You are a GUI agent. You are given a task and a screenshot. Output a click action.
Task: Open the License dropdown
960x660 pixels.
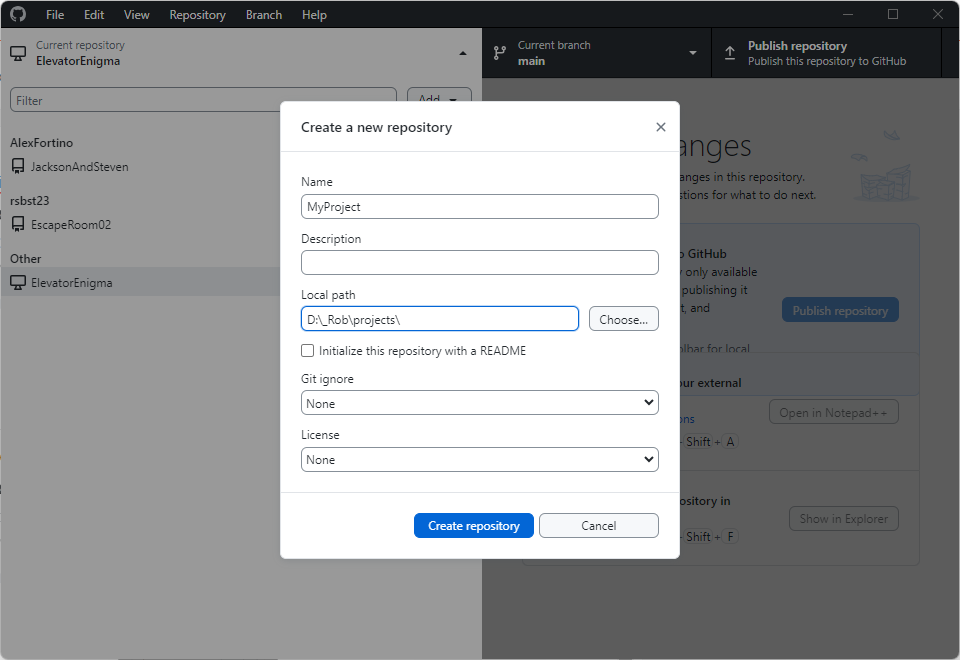click(x=479, y=459)
